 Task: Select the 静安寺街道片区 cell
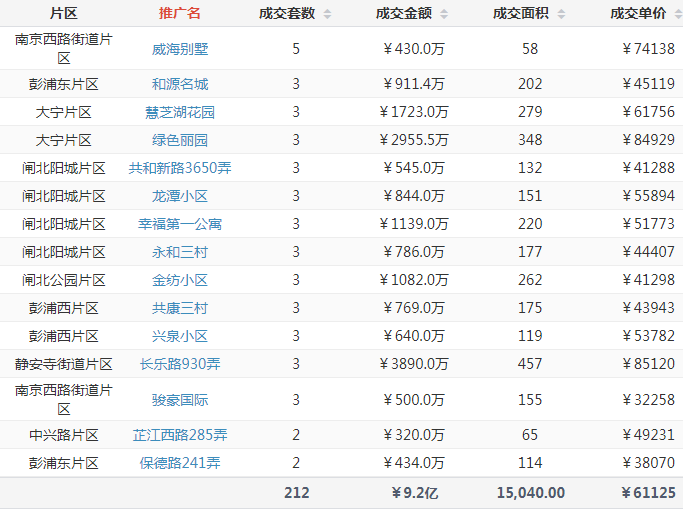64,364
